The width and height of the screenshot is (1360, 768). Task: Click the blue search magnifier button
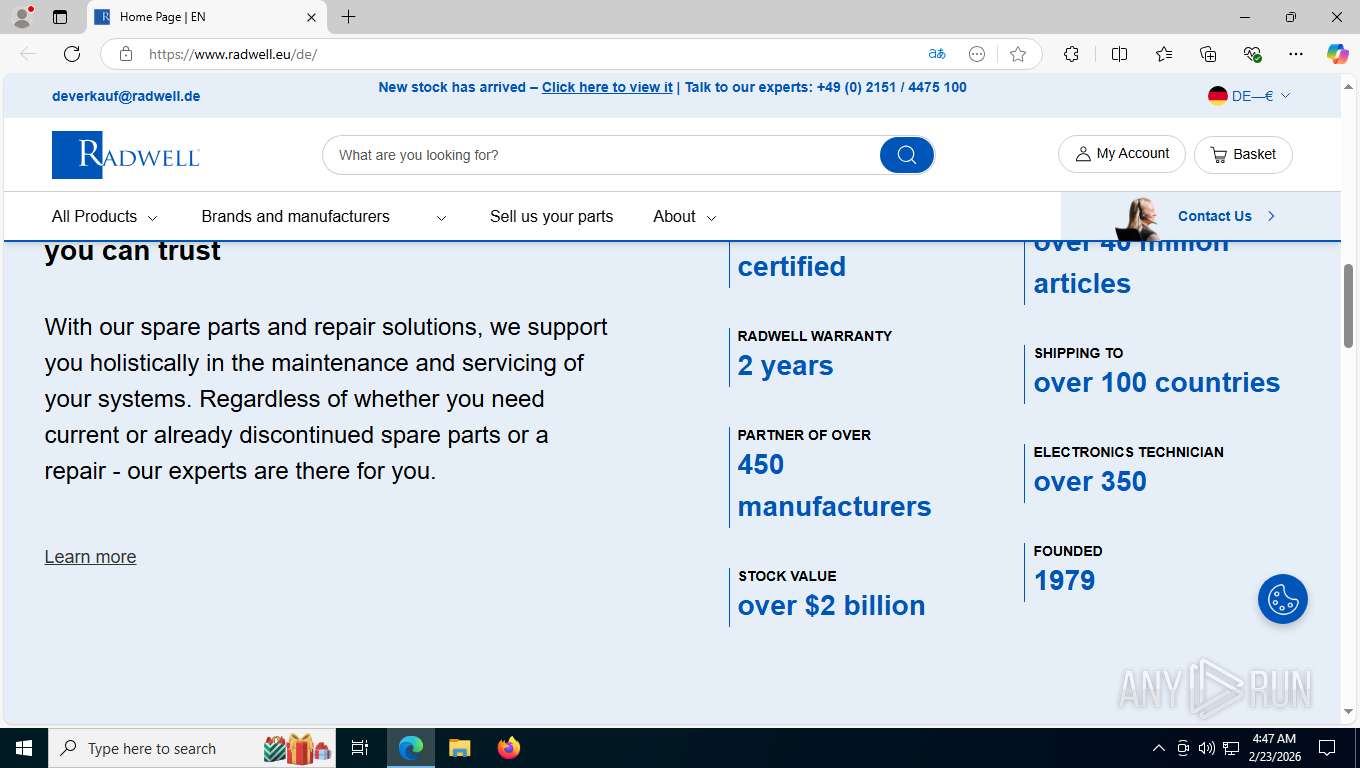[x=906, y=155]
